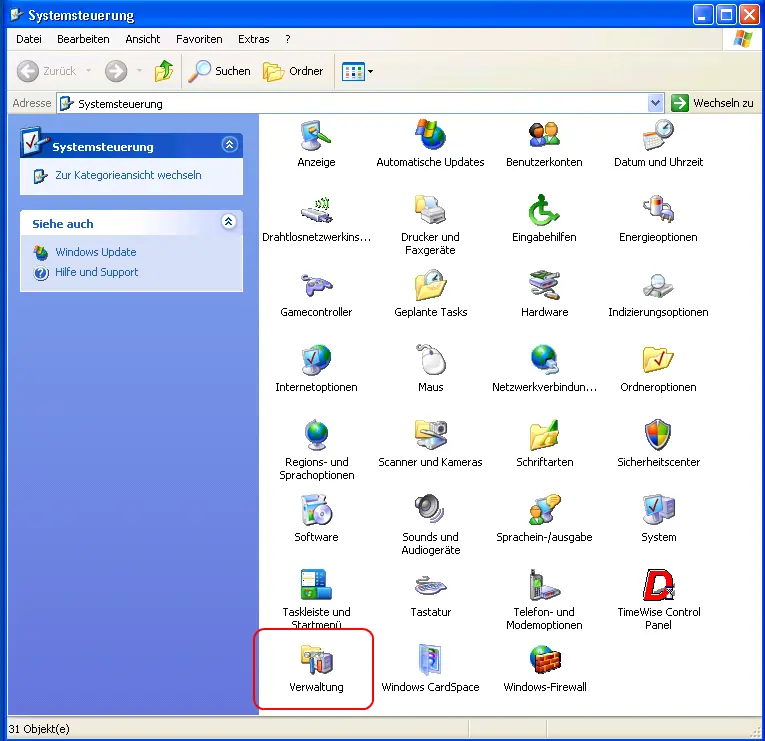Open the Drahtlosnetzwerkinstallation icon
This screenshot has height=741, width=765.
316,210
